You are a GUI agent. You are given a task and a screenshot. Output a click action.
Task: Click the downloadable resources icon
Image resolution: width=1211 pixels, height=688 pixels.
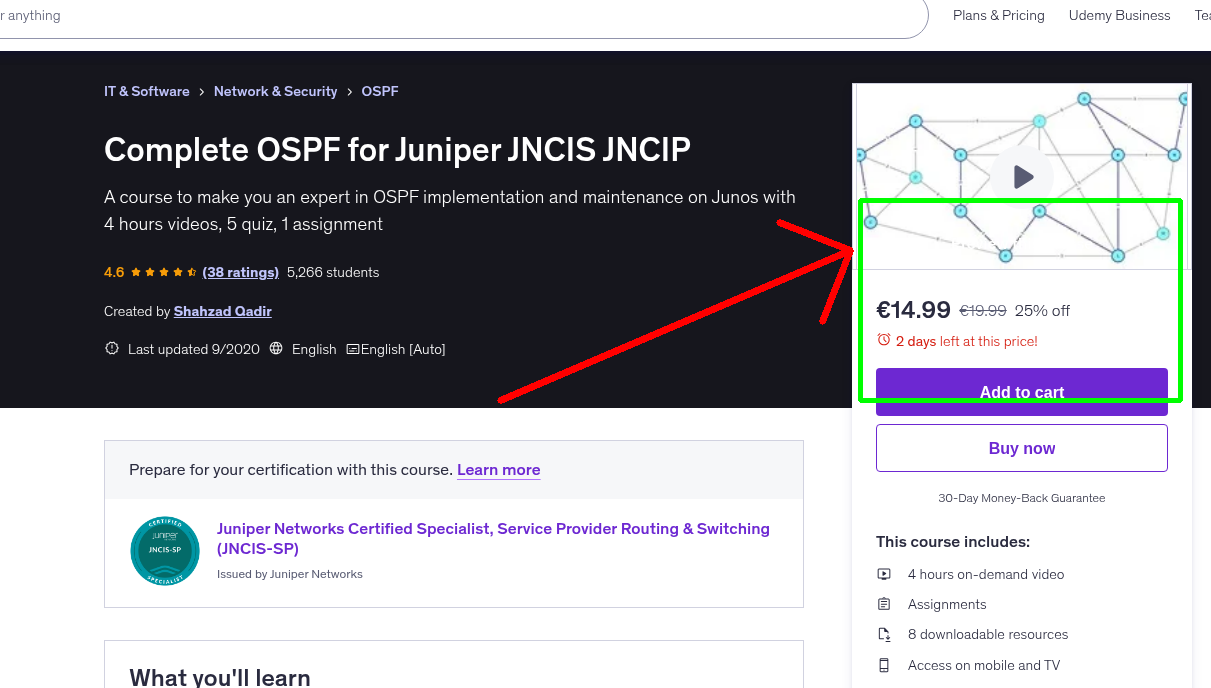(884, 634)
